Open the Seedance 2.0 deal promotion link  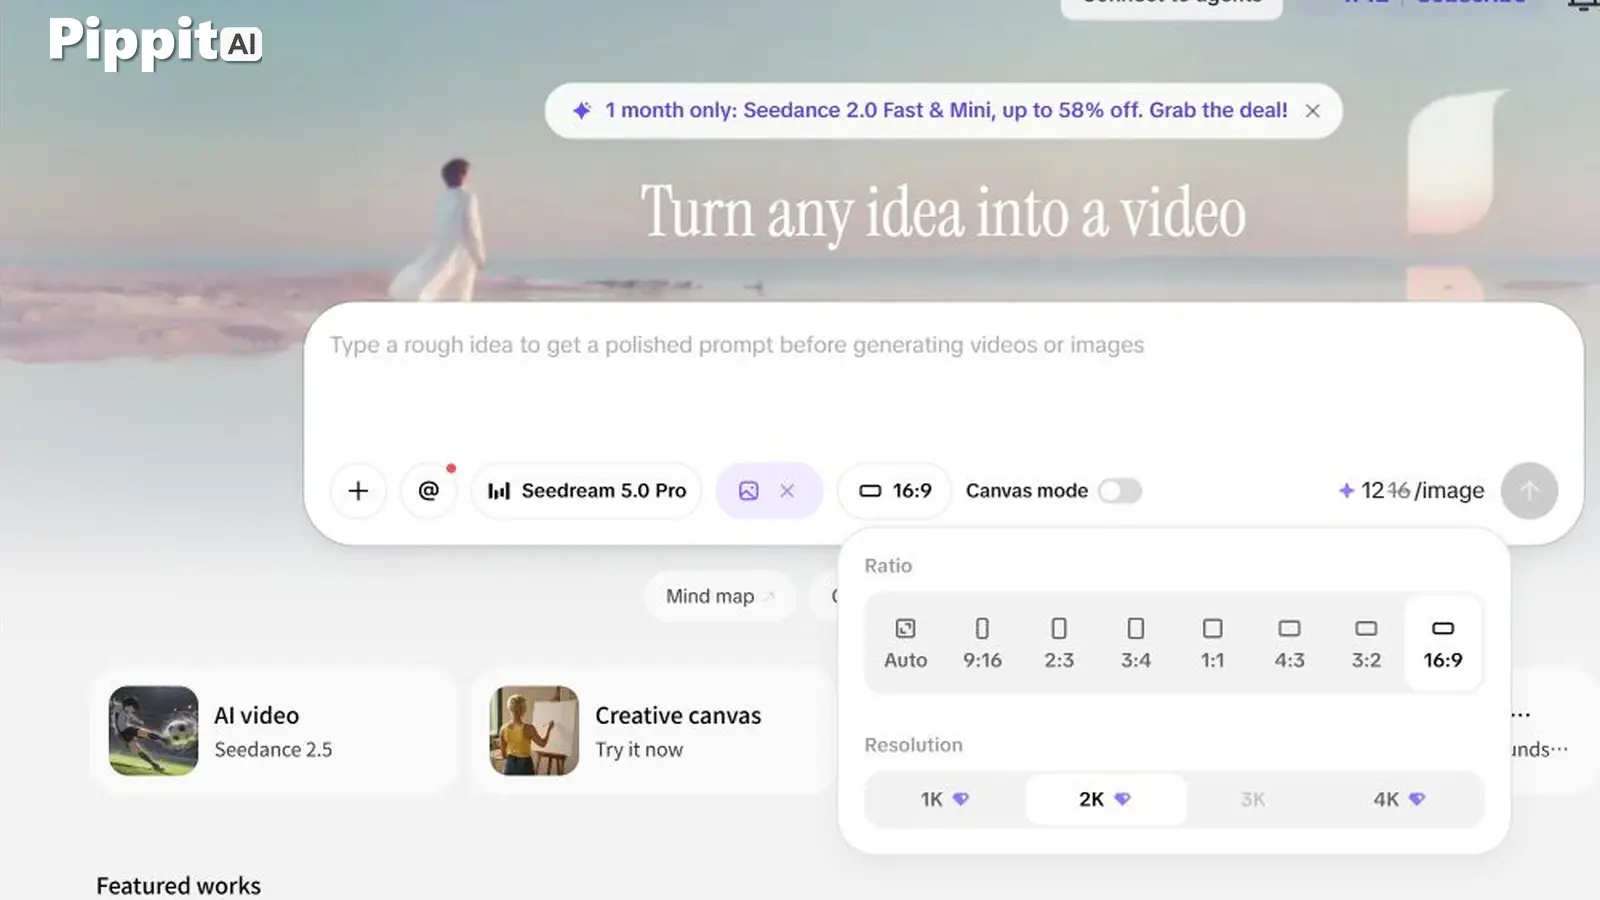[946, 110]
